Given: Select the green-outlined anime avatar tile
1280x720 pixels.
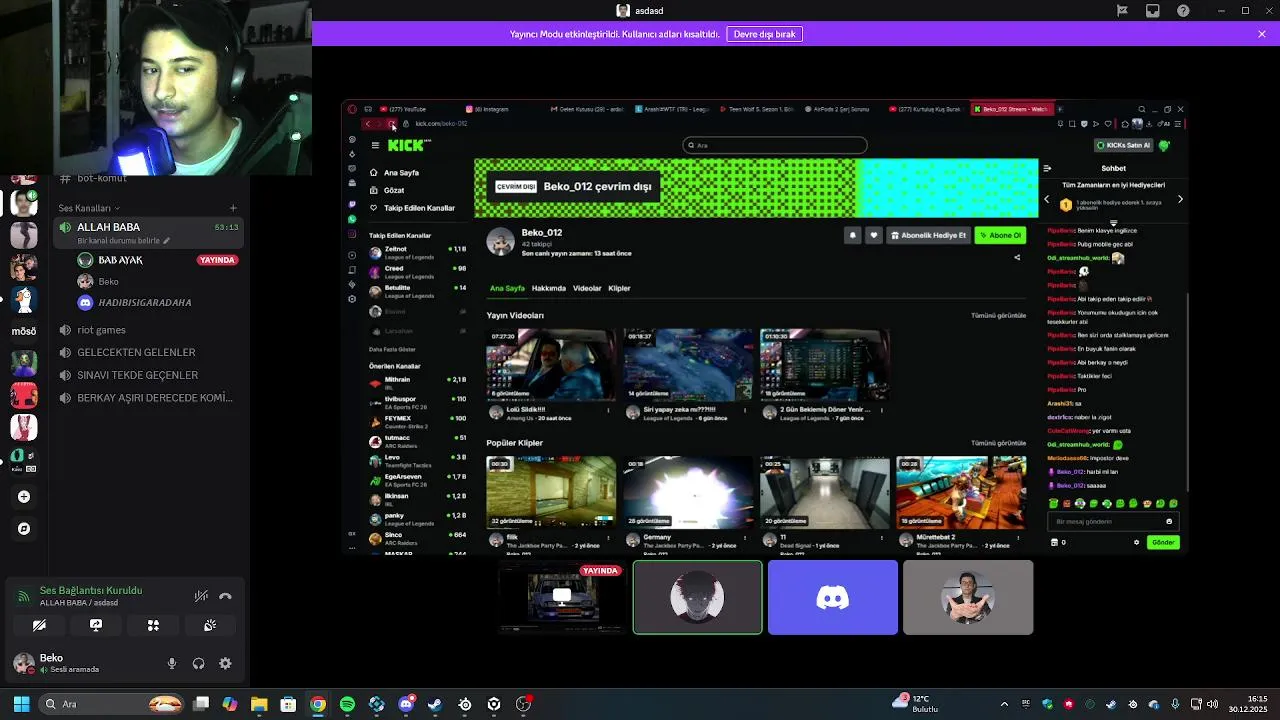Looking at the screenshot, I should point(697,597).
